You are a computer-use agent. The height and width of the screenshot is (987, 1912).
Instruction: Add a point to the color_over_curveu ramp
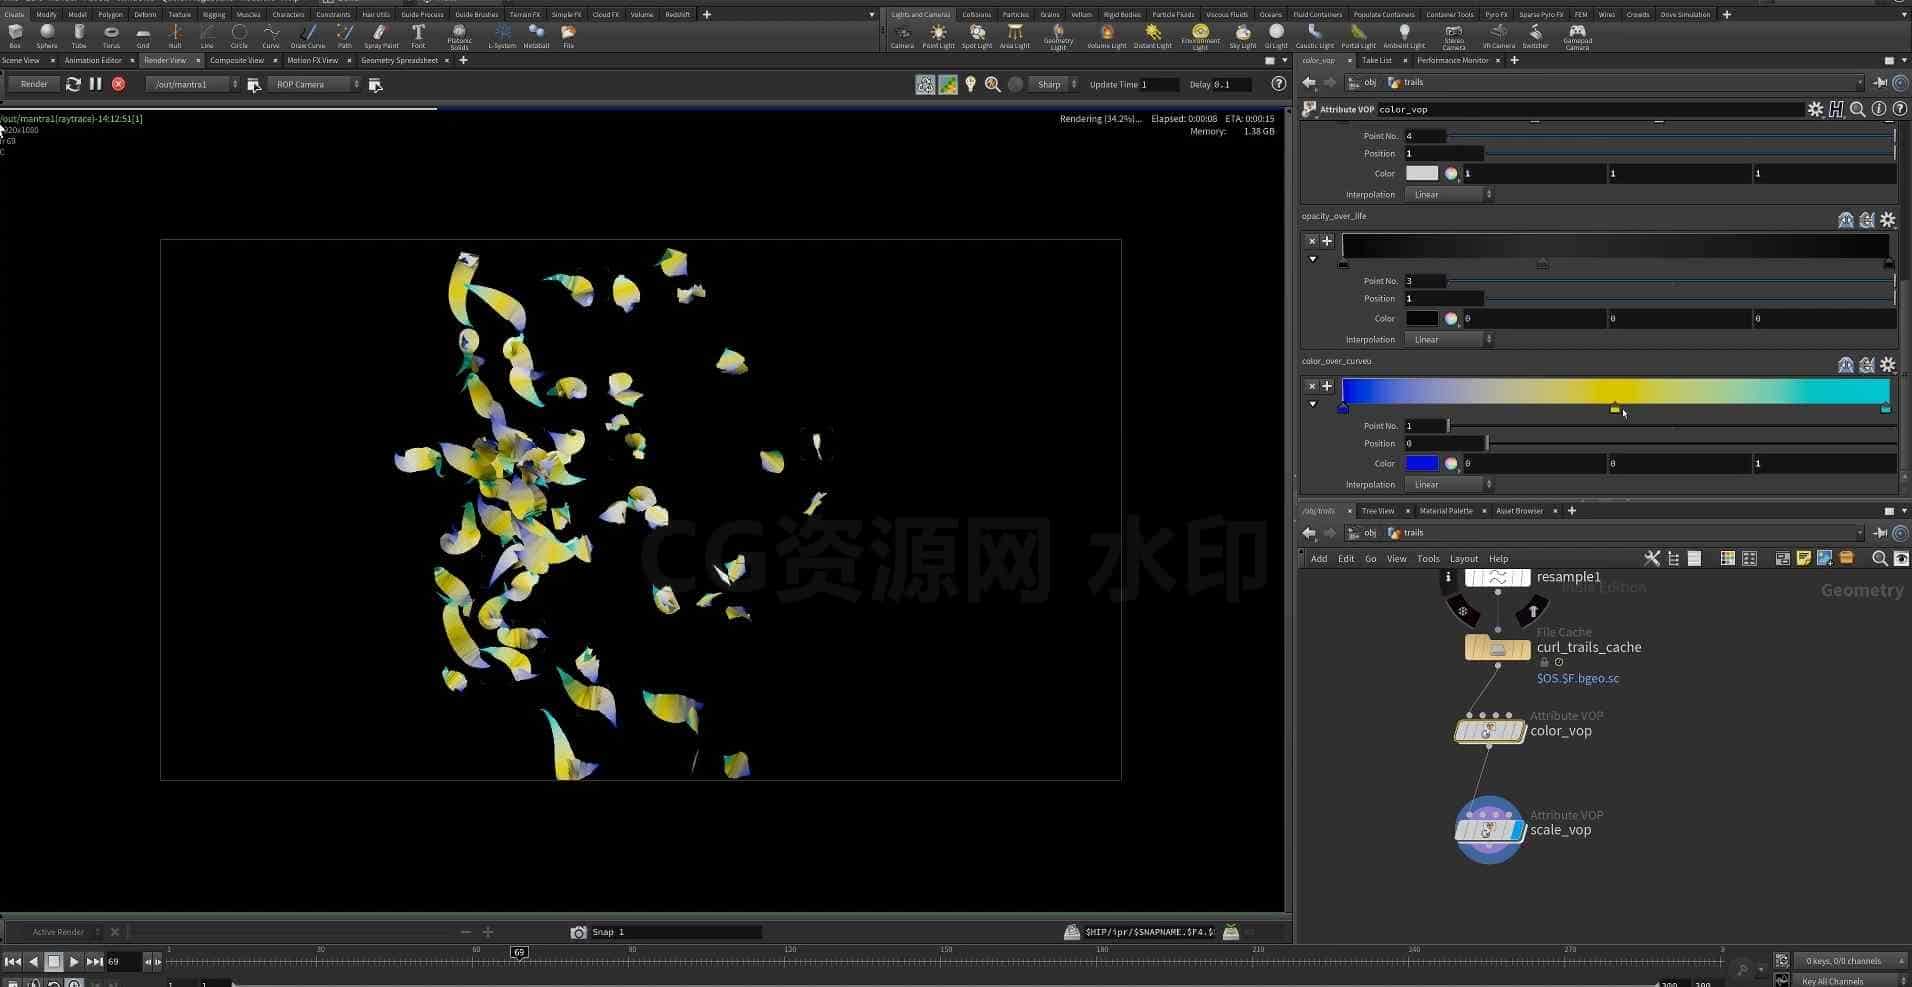[x=1327, y=386]
